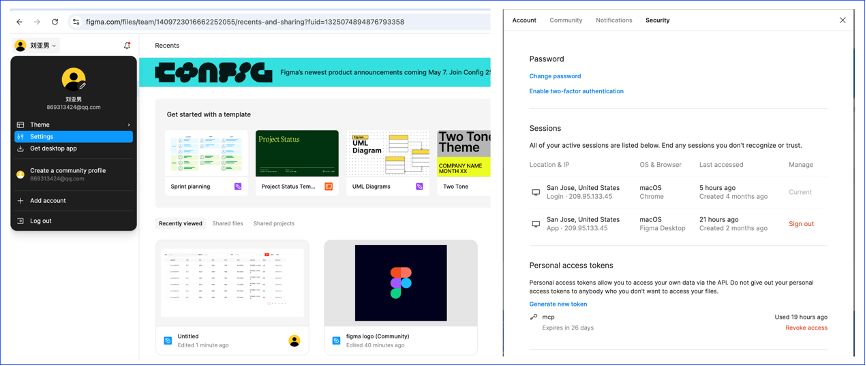The height and width of the screenshot is (366, 866).
Task: Switch to the Account settings tab
Action: [x=524, y=20]
